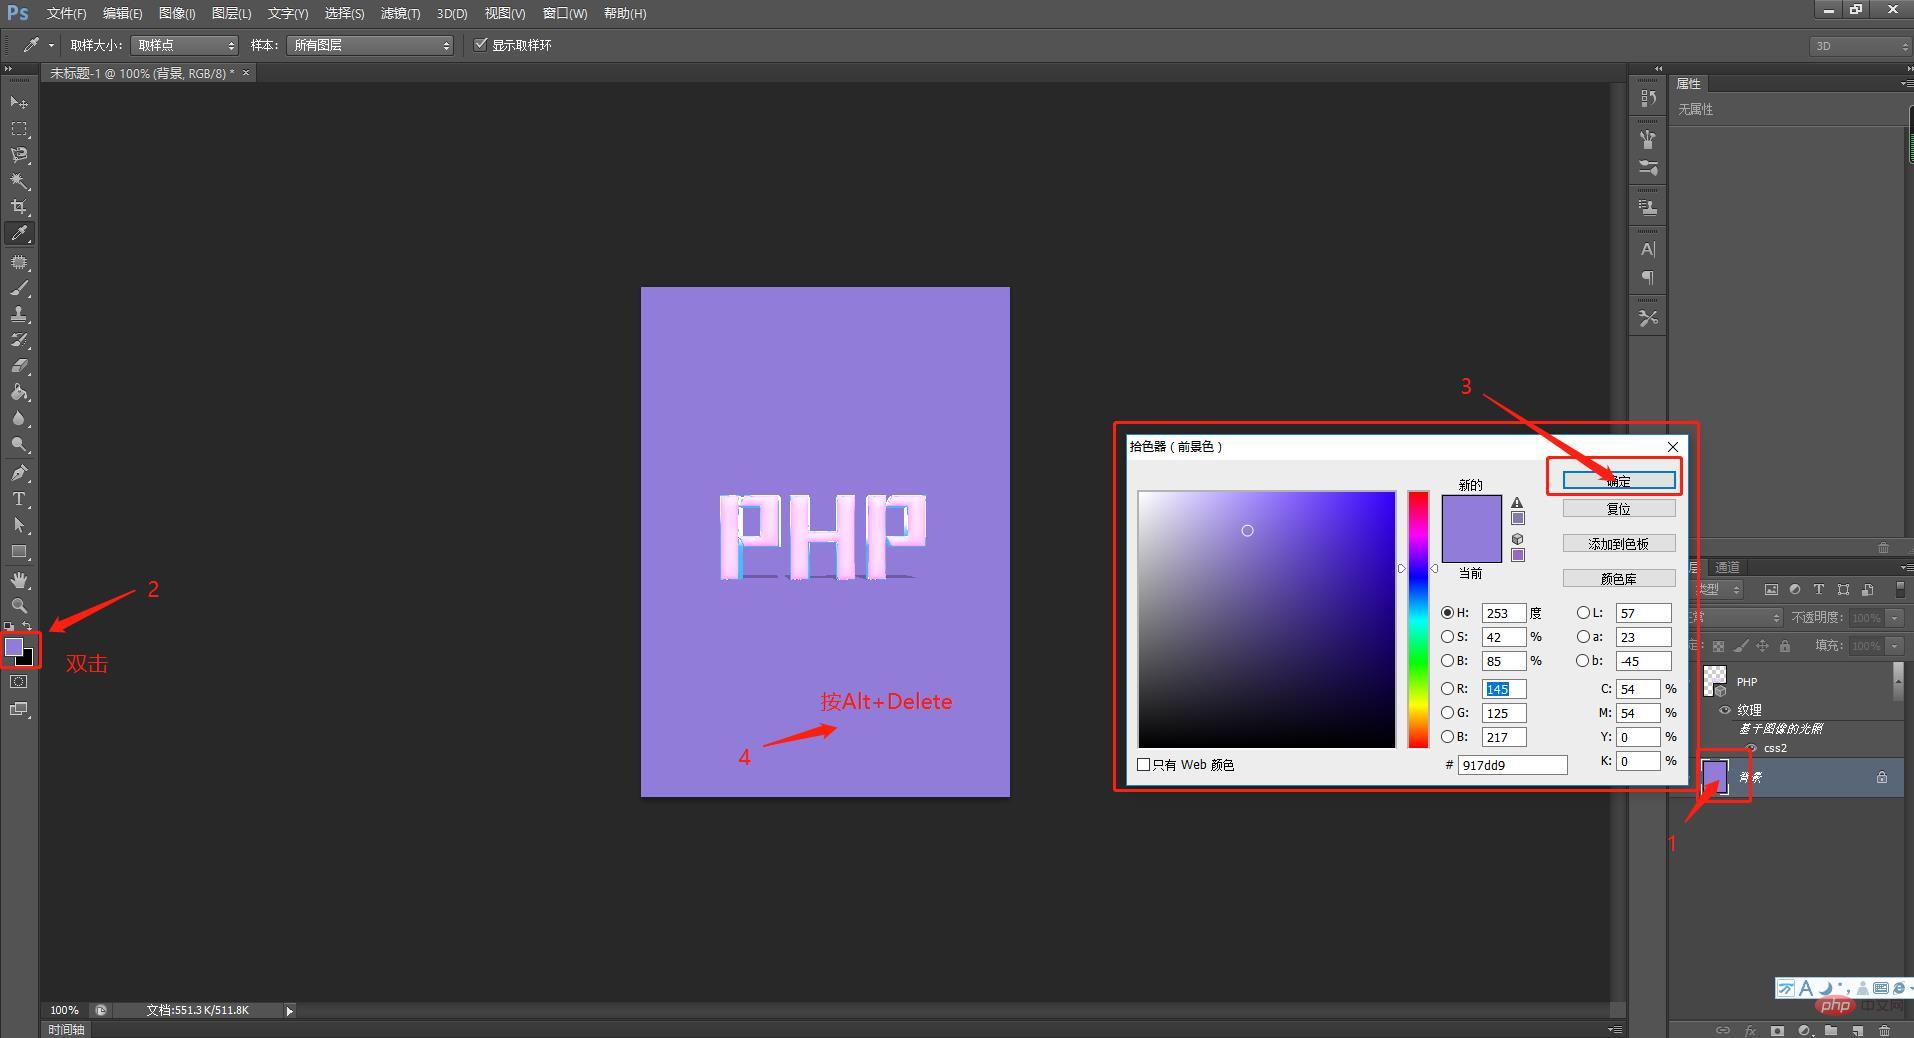Select the Horizontal Type tool
1914x1038 pixels.
tap(19, 499)
